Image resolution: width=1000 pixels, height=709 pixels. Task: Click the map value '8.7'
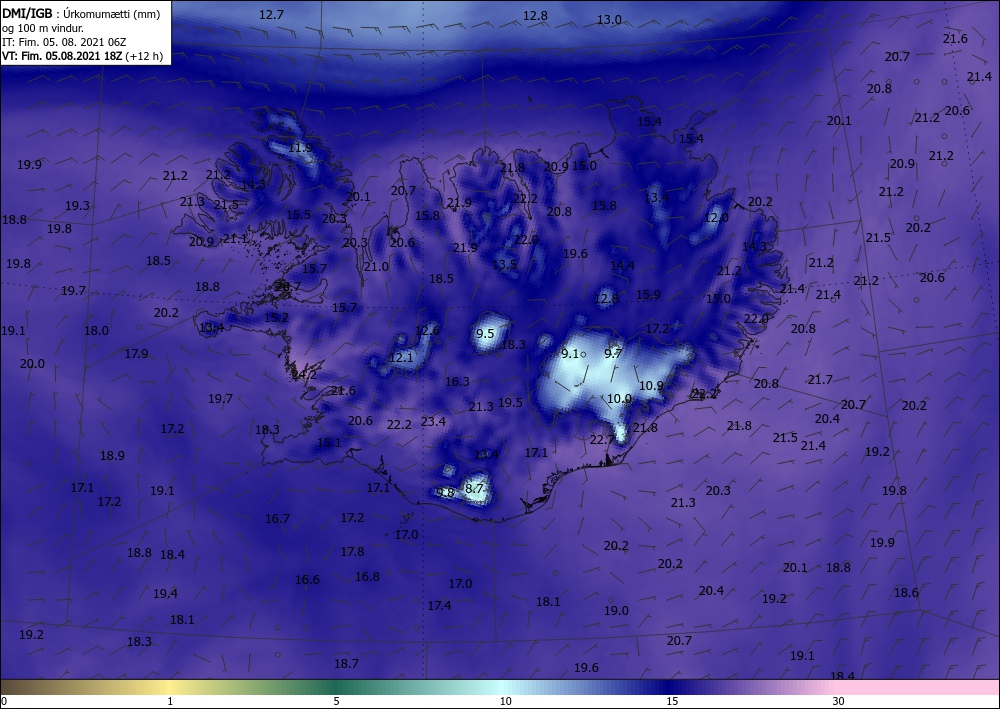click(474, 488)
